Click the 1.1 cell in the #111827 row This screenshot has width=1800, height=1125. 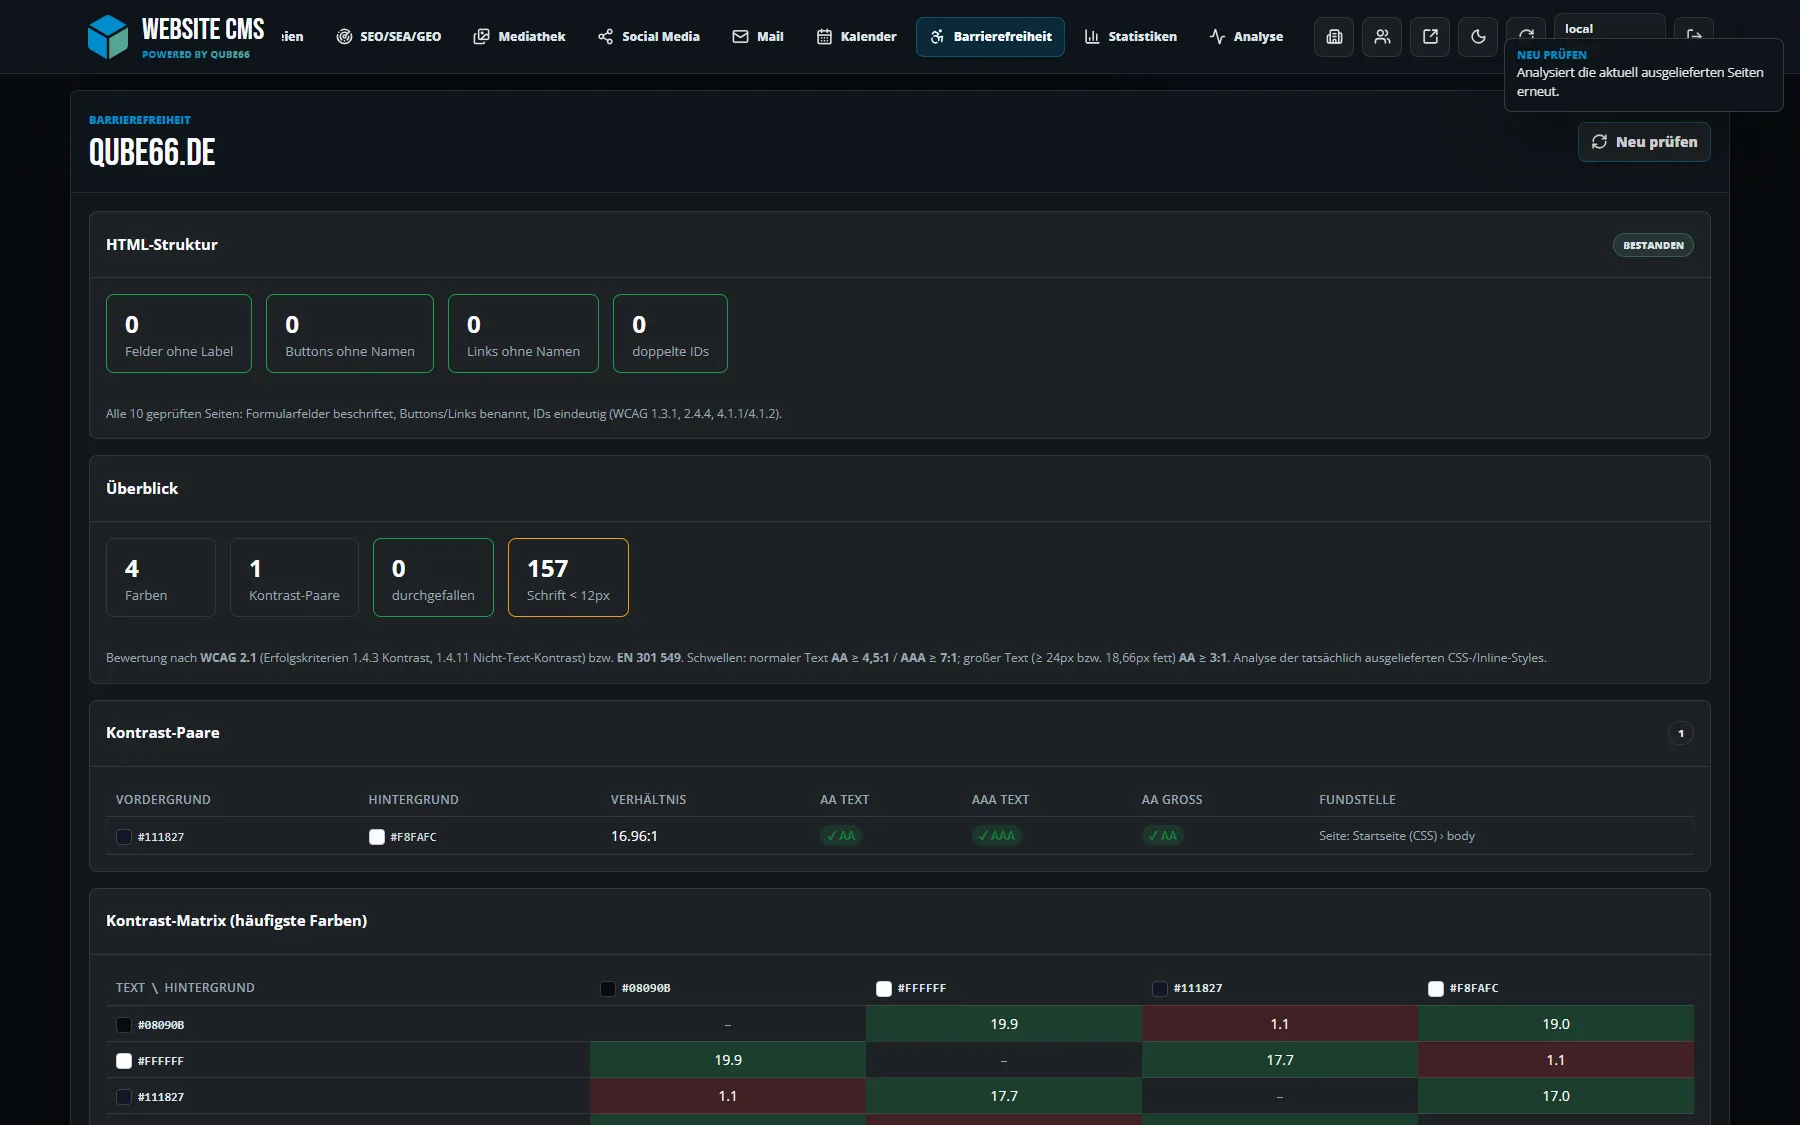click(x=728, y=1096)
